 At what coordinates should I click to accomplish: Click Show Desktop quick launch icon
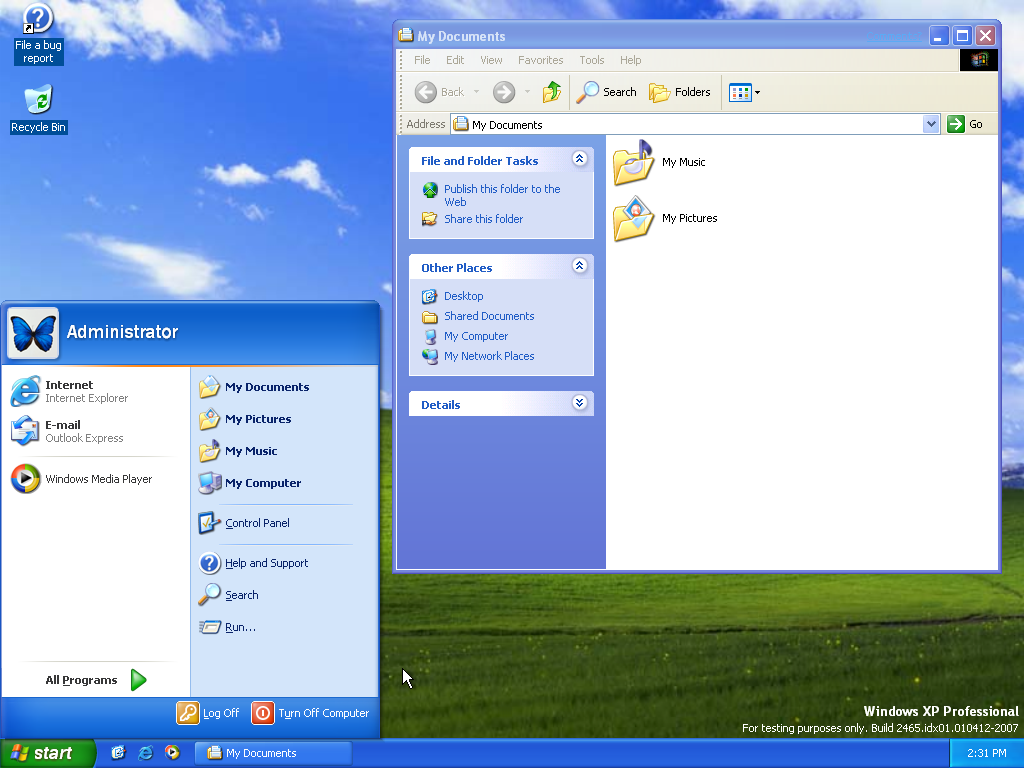tap(119, 753)
